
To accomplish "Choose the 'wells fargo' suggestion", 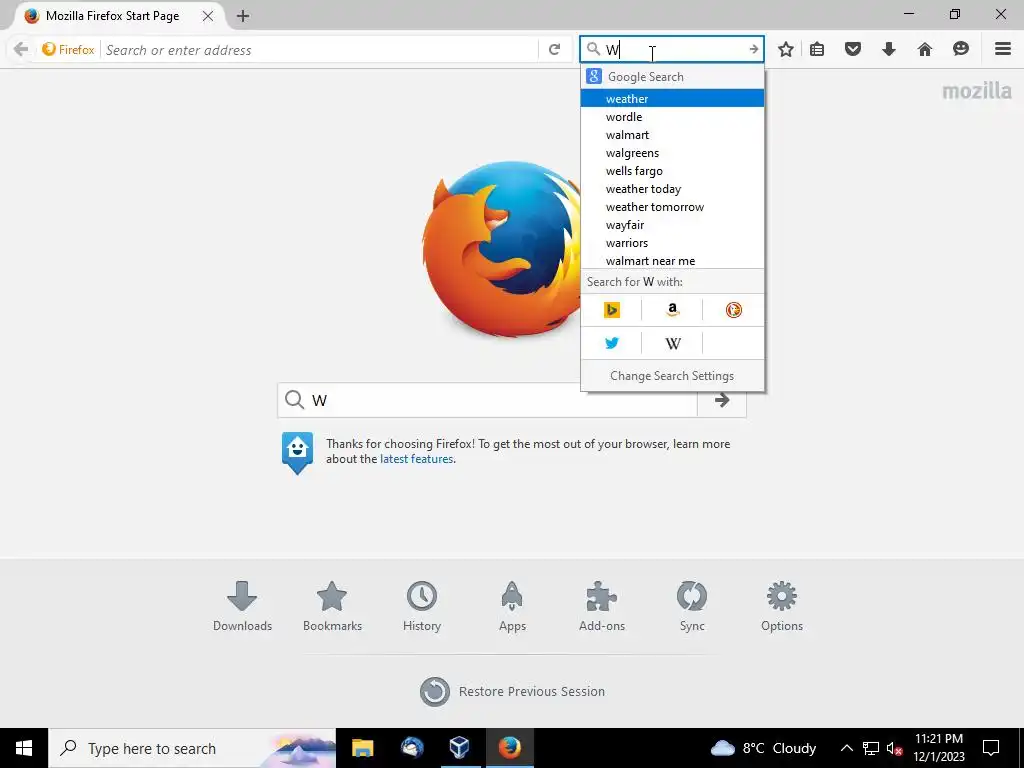I will (x=672, y=171).
